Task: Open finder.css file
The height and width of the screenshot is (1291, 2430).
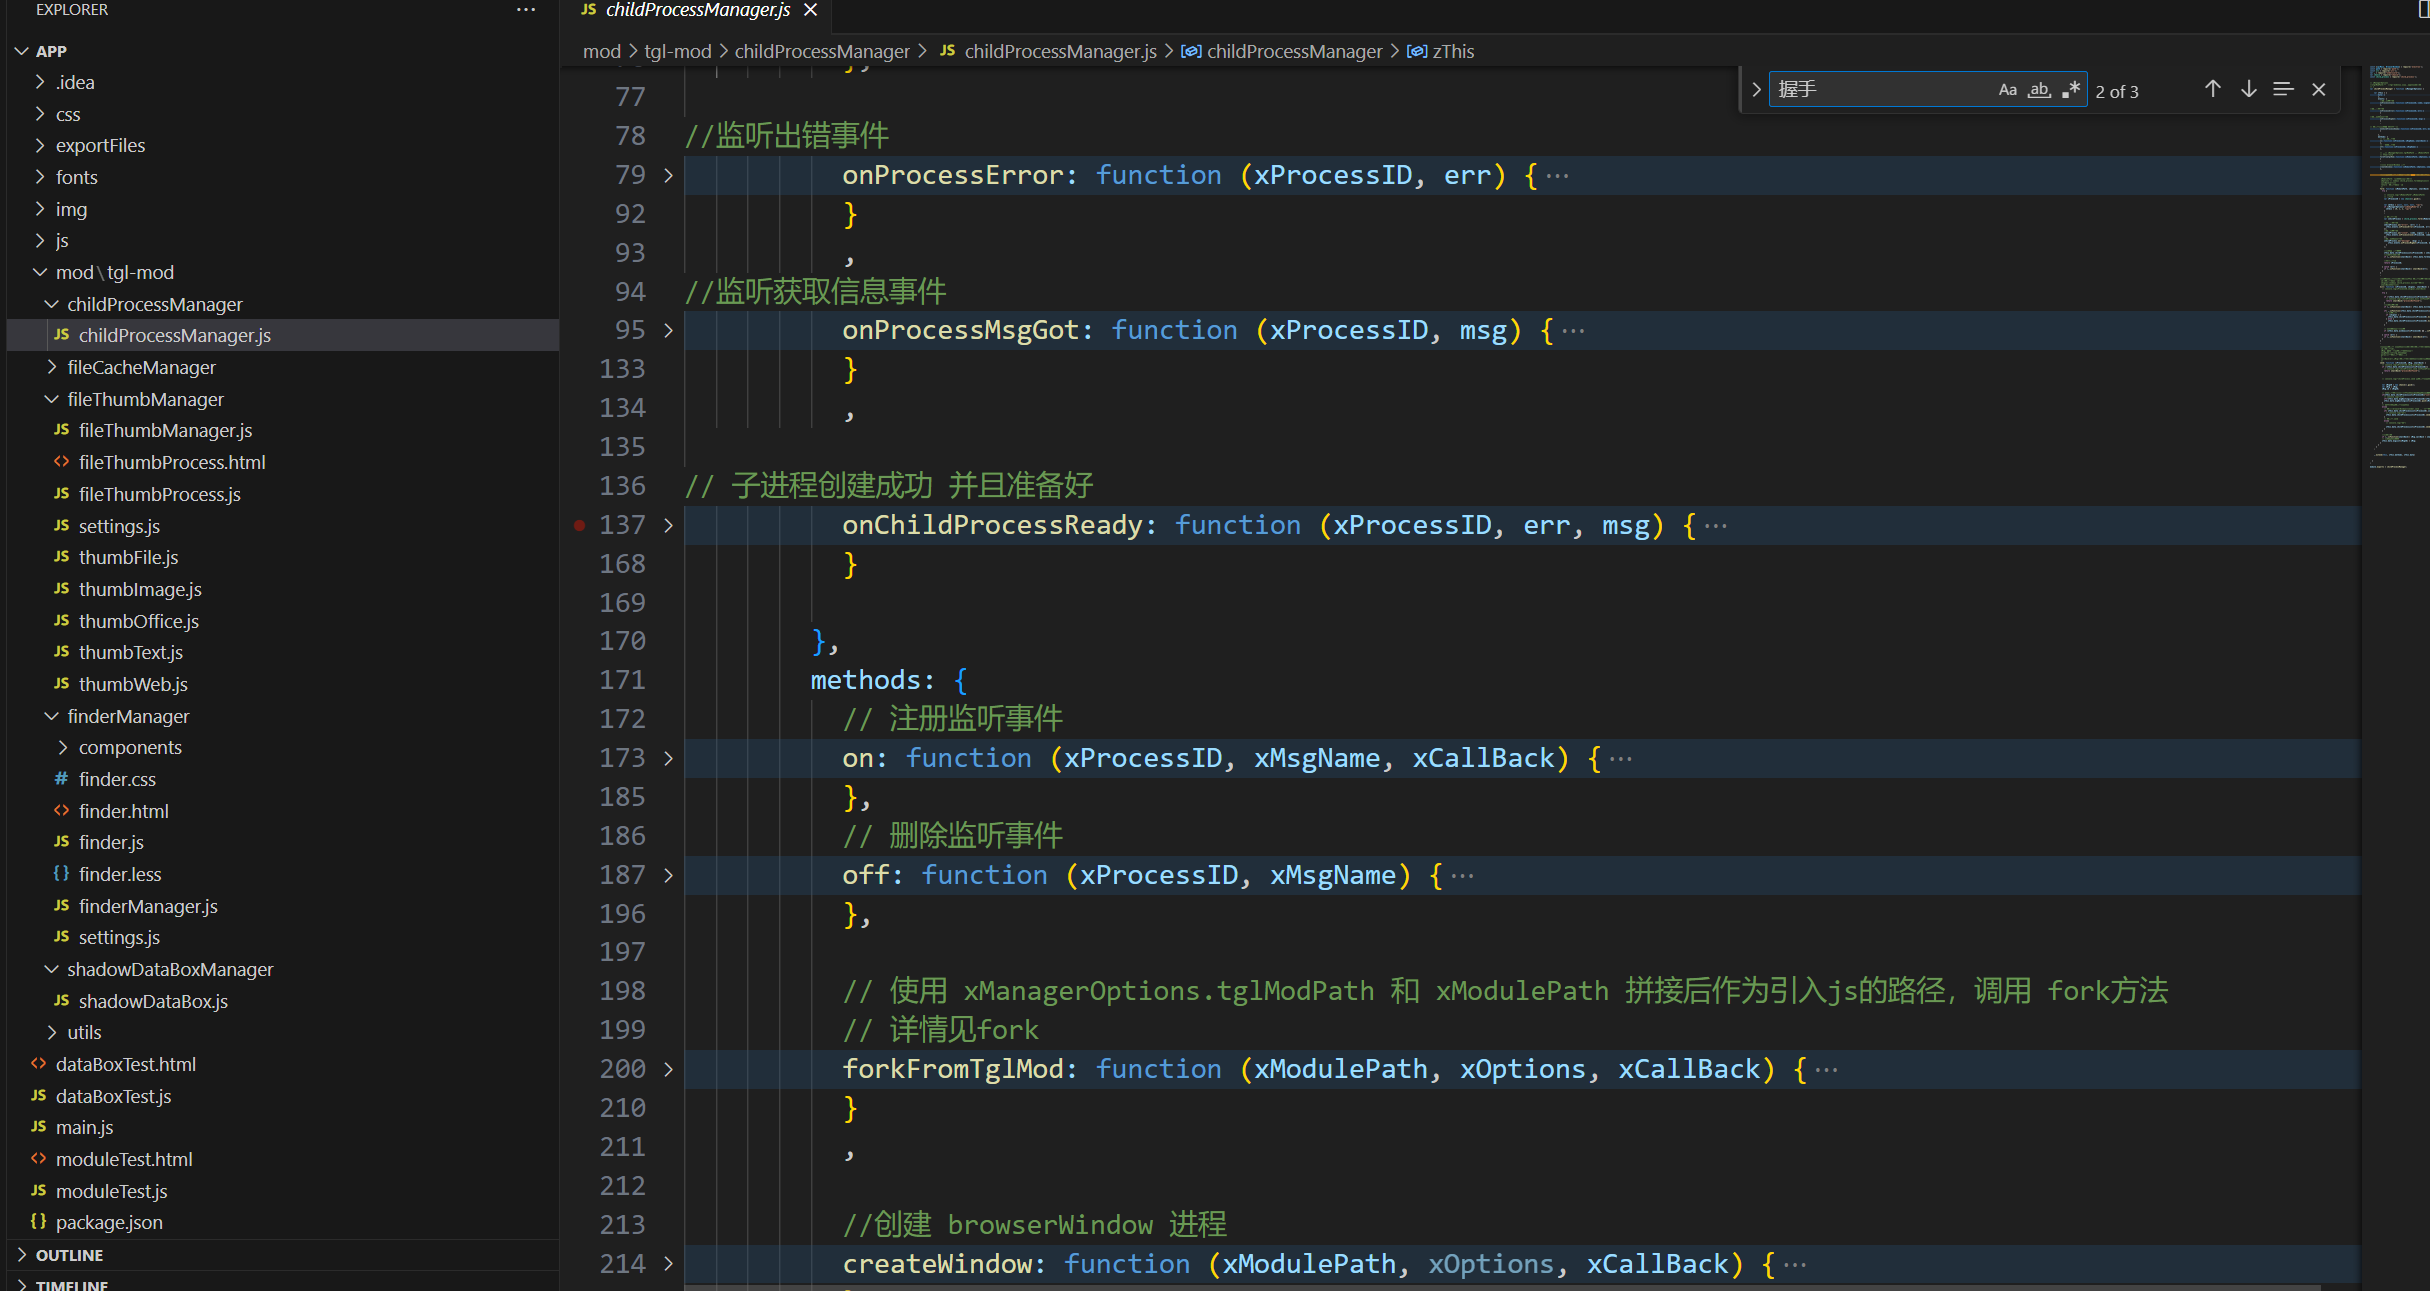Action: click(x=117, y=779)
